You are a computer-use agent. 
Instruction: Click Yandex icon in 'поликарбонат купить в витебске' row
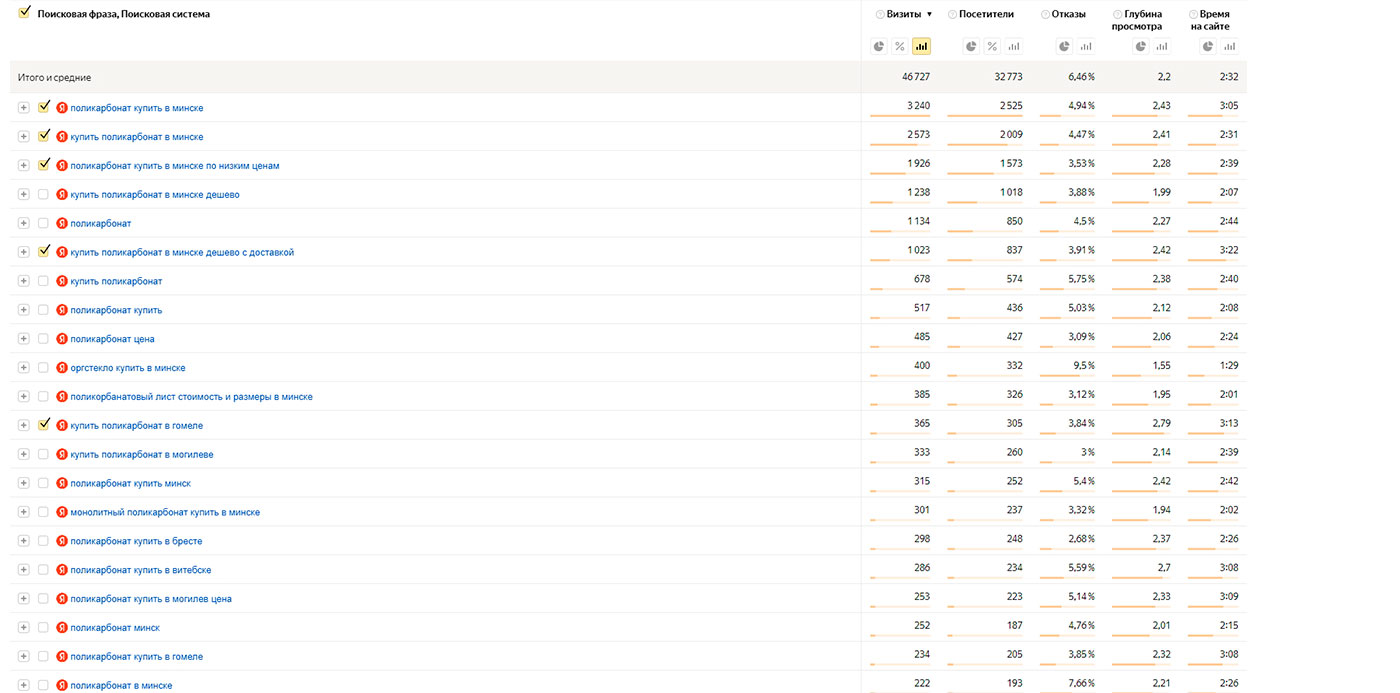pyautogui.click(x=62, y=570)
